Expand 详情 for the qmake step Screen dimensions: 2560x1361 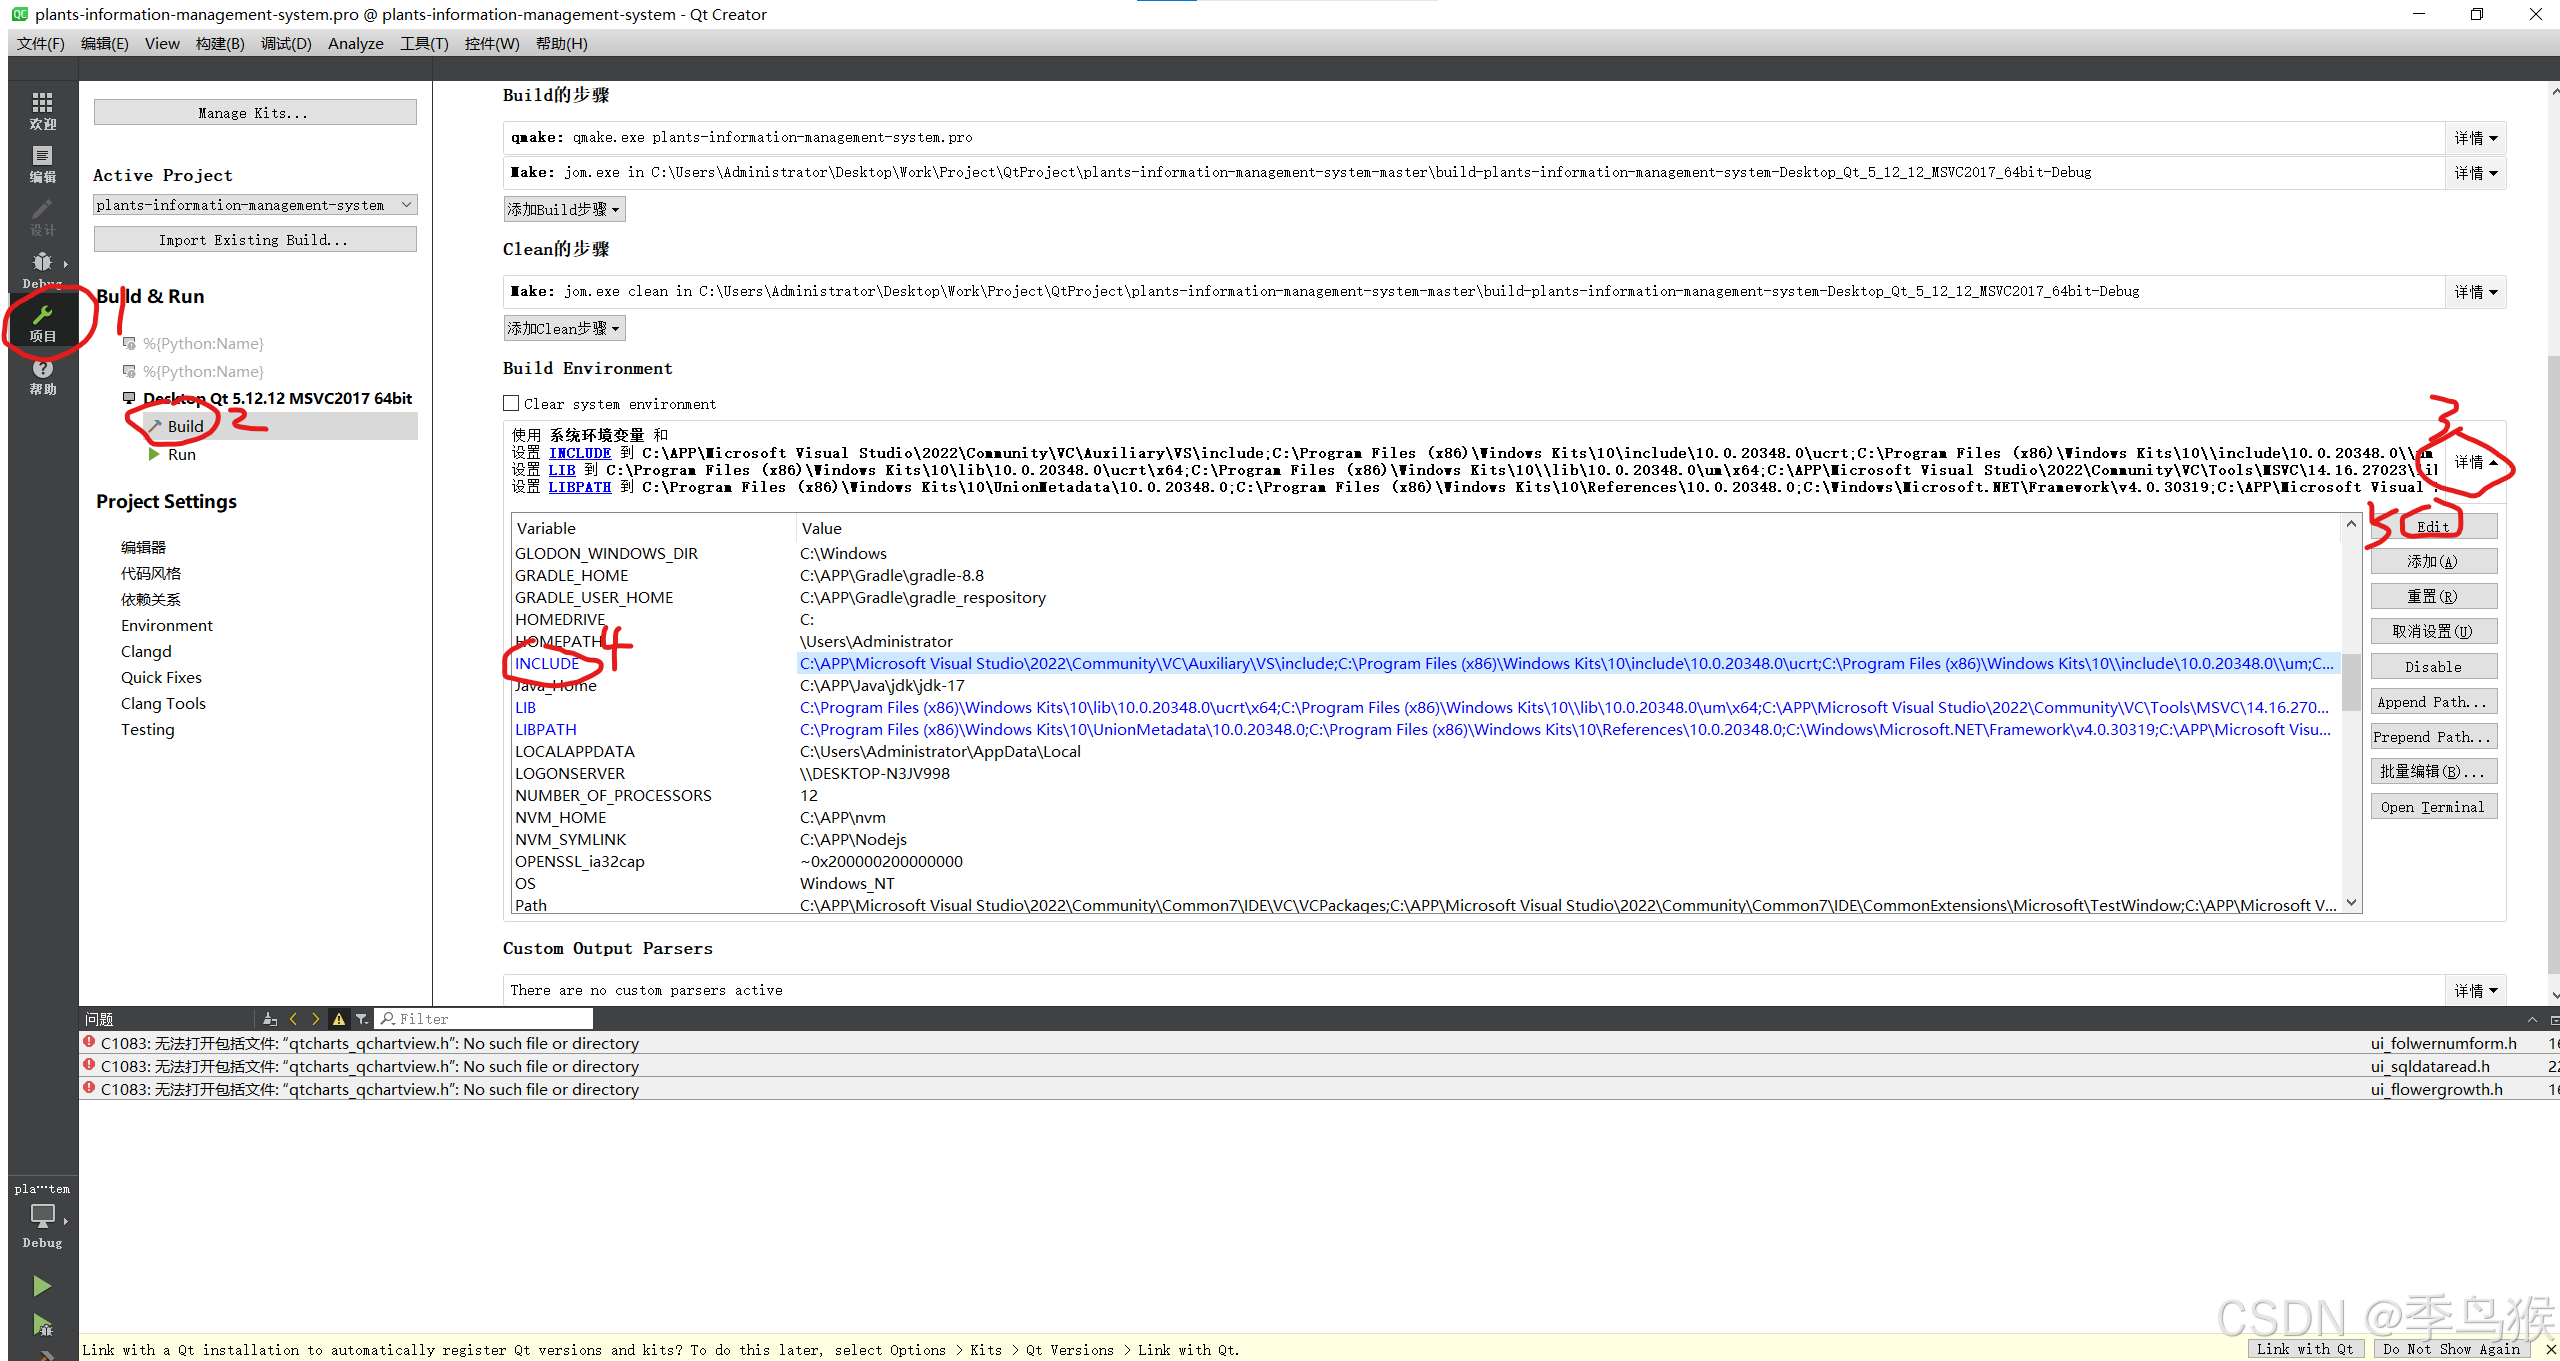[2475, 138]
